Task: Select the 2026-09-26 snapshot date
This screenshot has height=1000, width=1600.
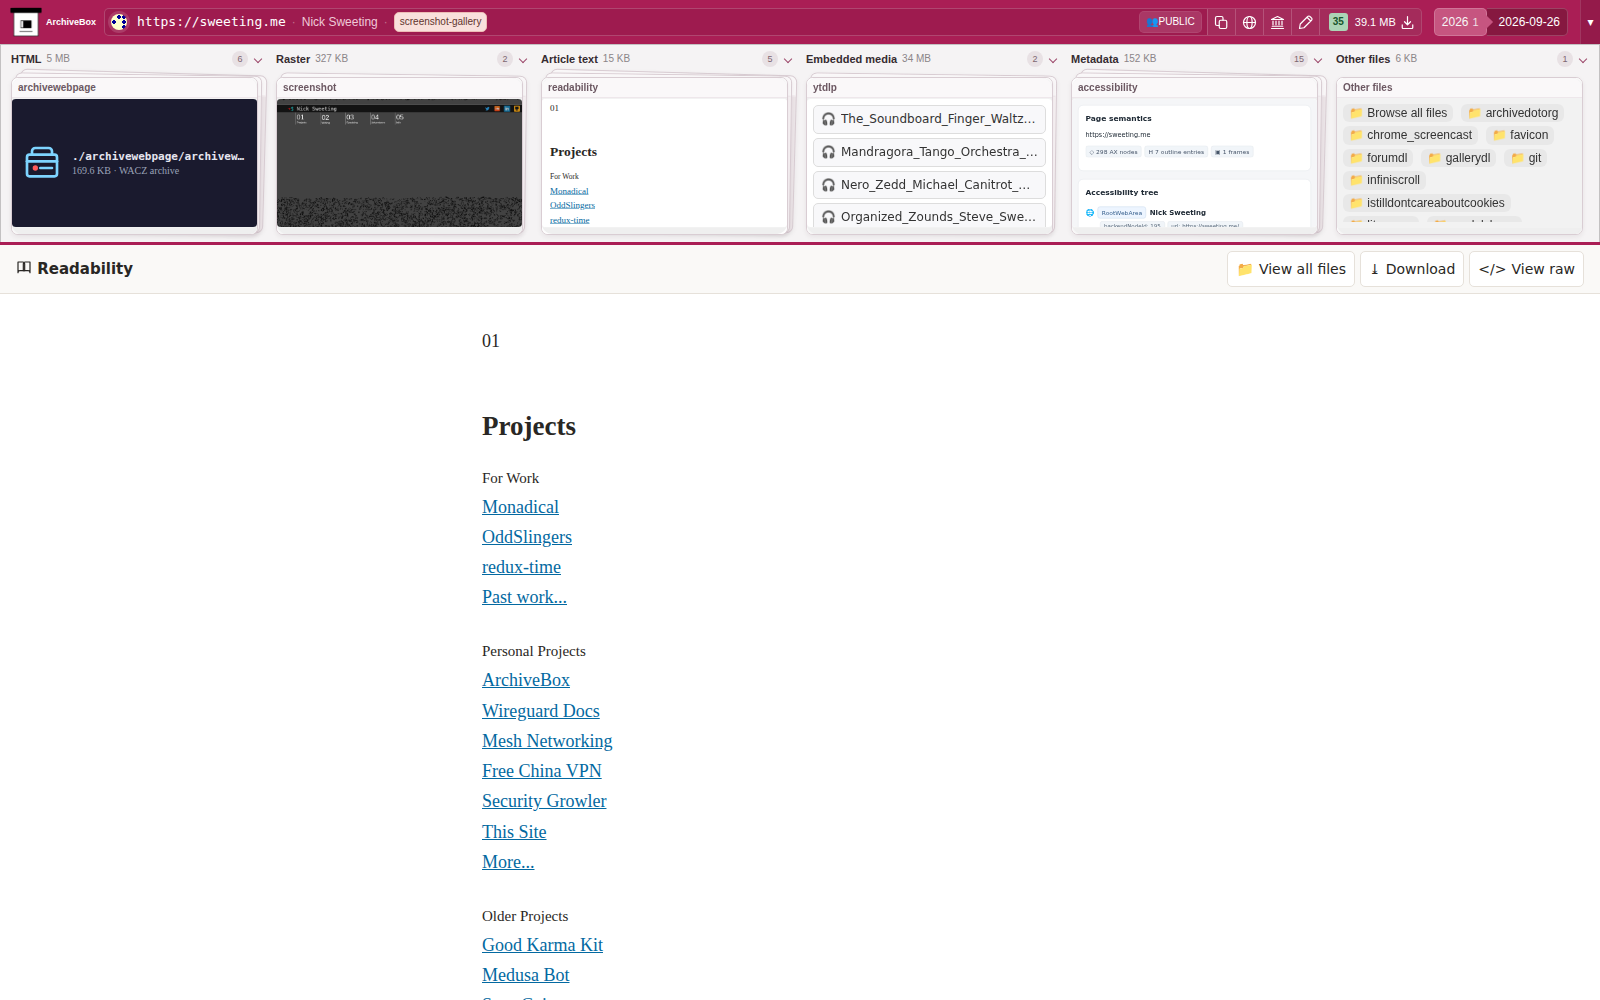Action: [x=1528, y=22]
